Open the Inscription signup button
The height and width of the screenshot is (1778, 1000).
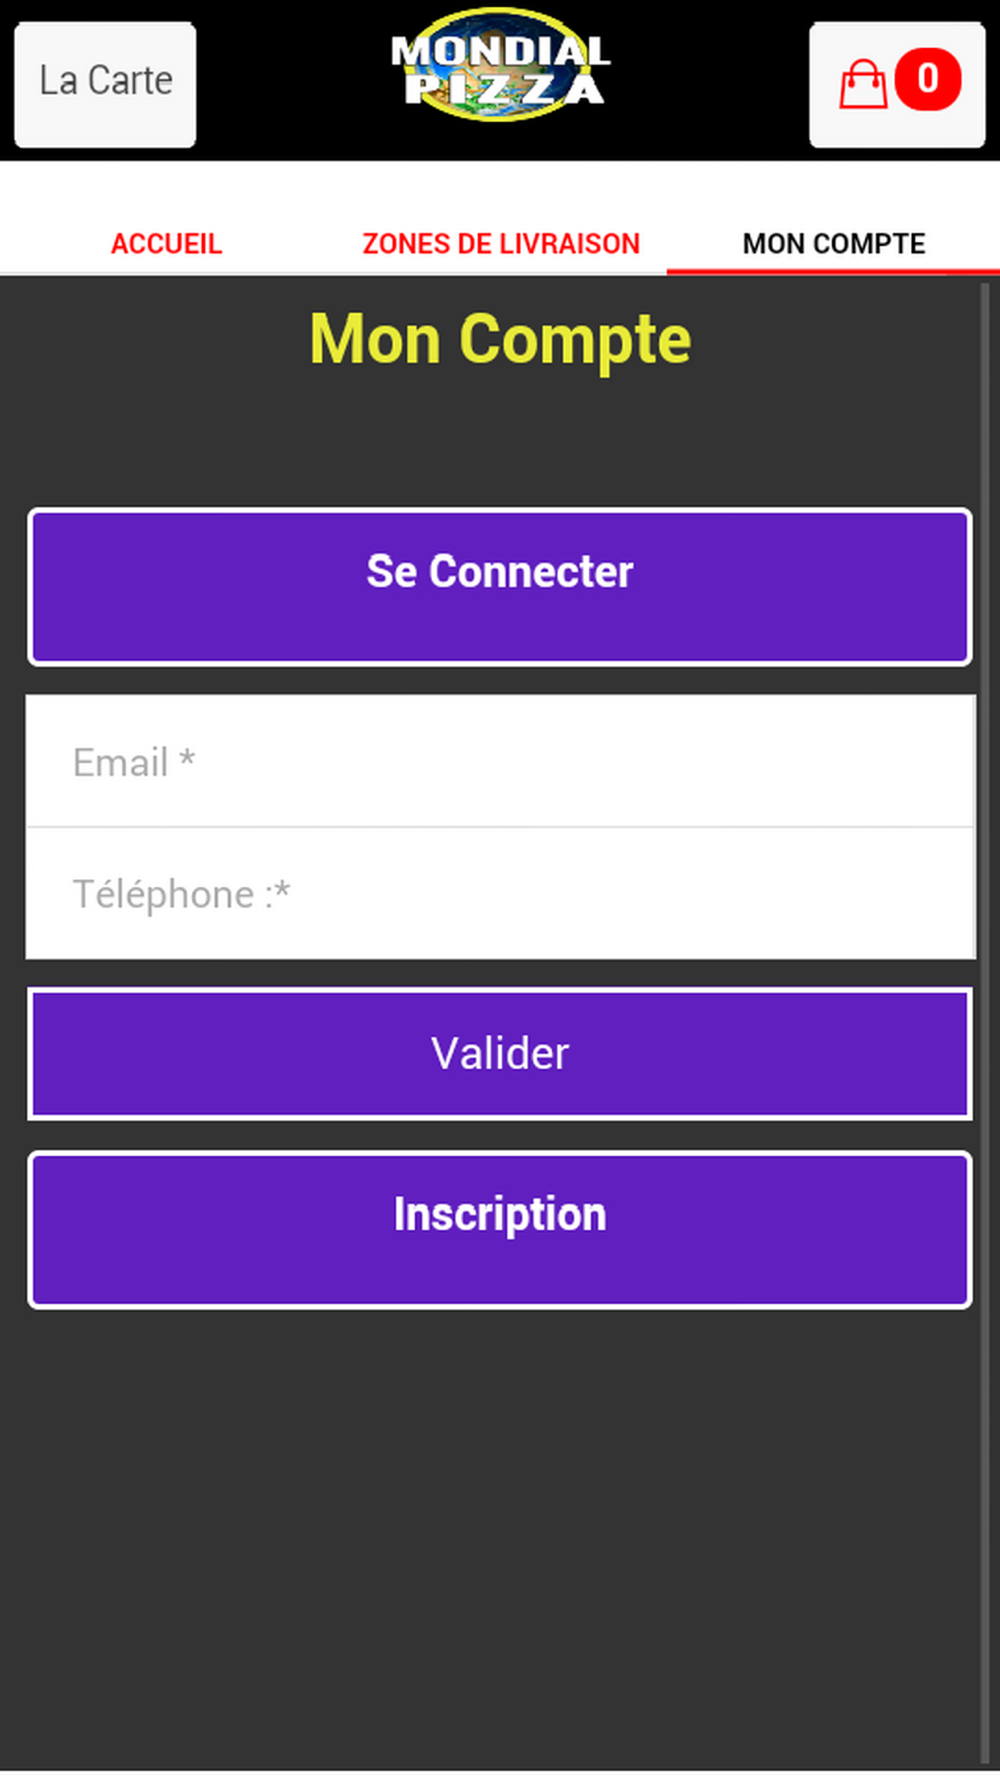500,1230
